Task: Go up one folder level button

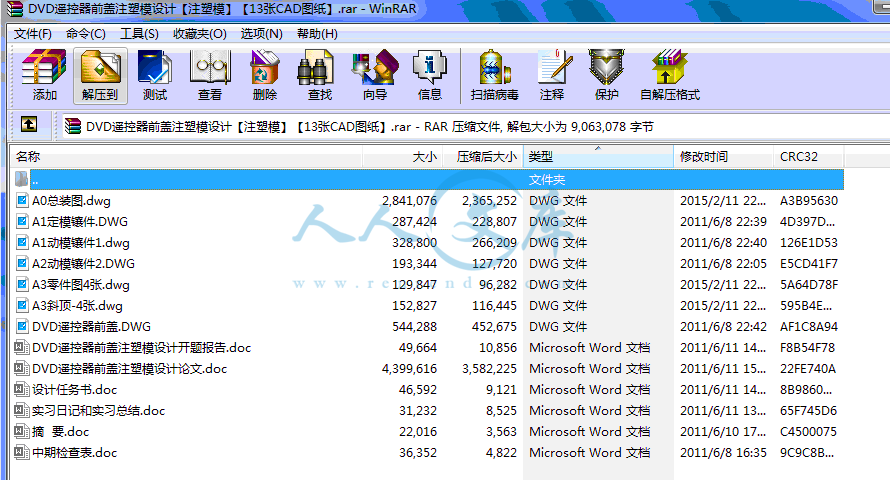Action: click(x=29, y=124)
